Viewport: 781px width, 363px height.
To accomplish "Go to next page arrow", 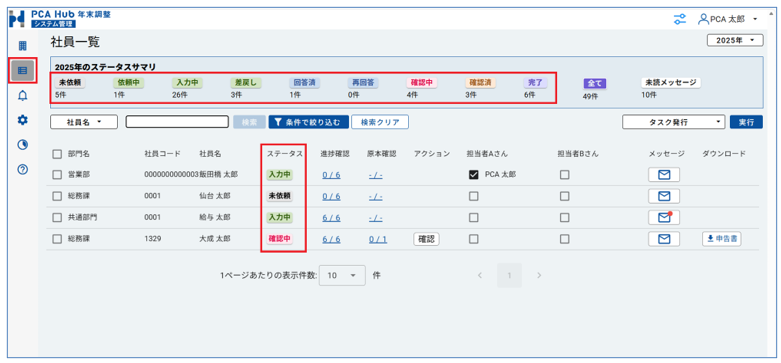I will click(x=539, y=275).
